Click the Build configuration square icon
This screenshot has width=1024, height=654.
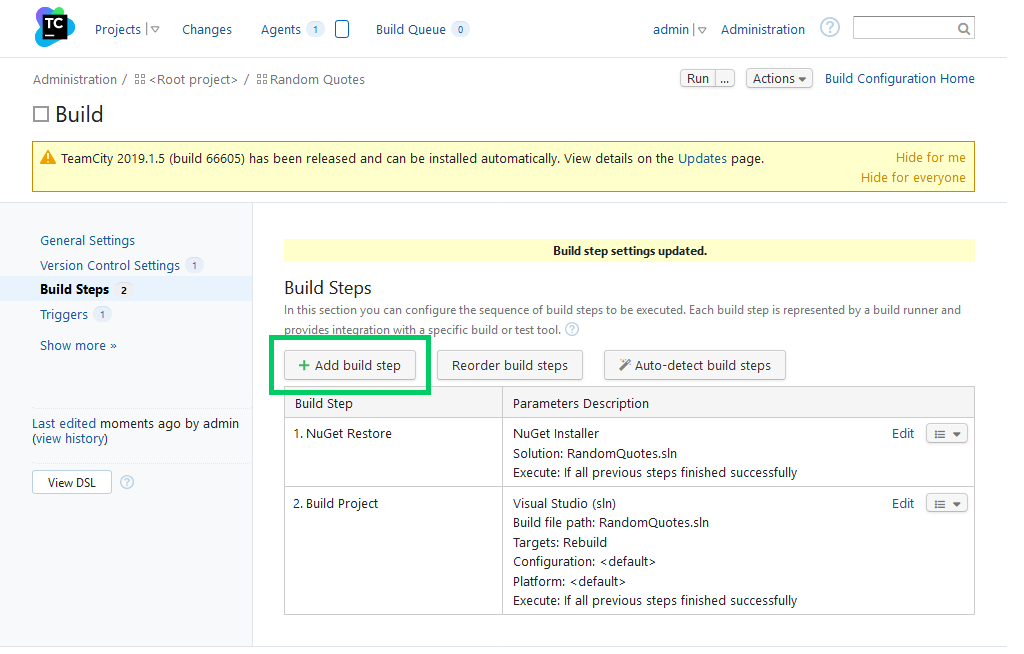tap(41, 114)
